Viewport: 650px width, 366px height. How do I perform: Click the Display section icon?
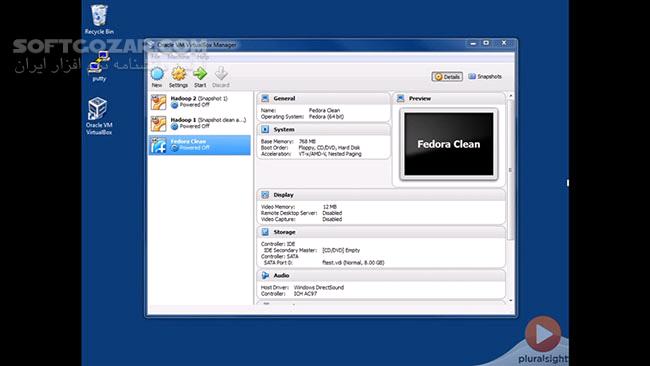pos(265,195)
